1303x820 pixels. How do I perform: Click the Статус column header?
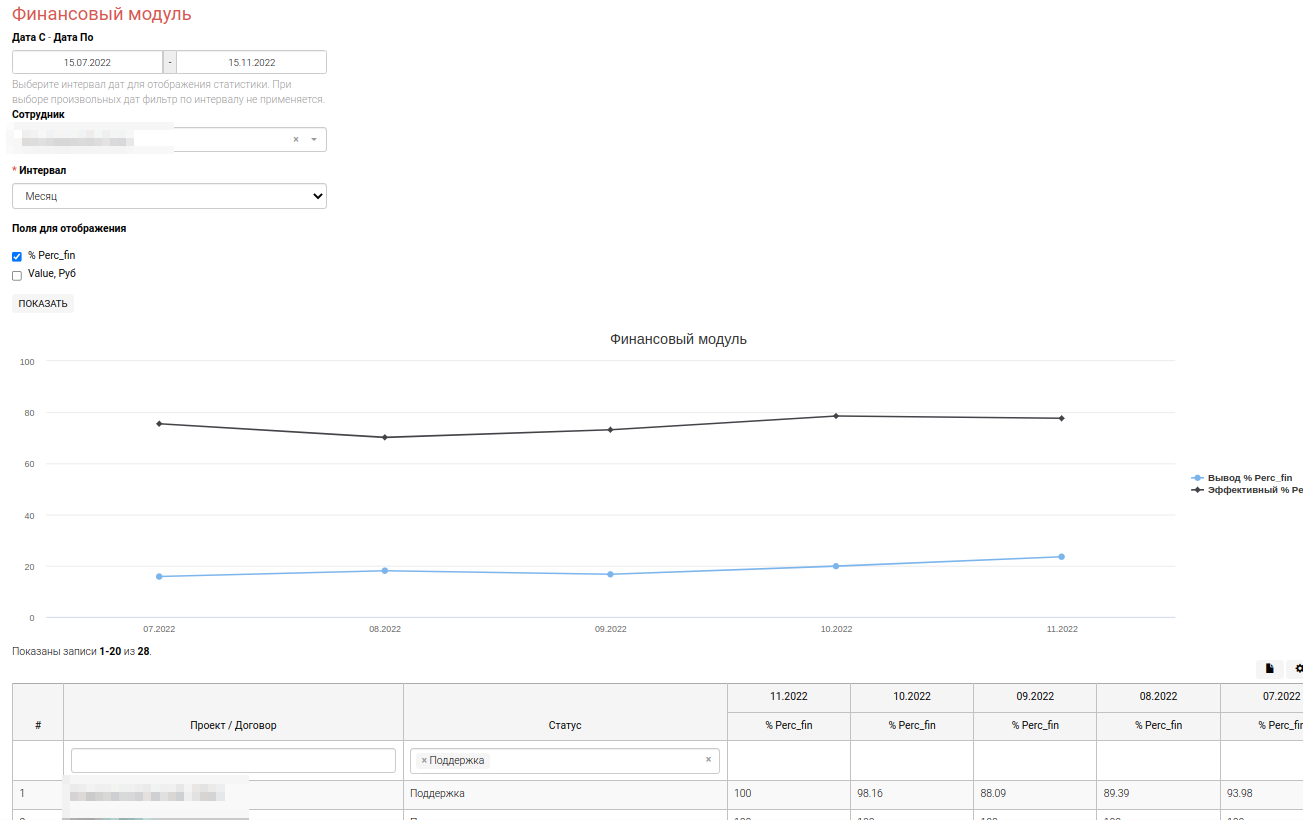(x=565, y=725)
